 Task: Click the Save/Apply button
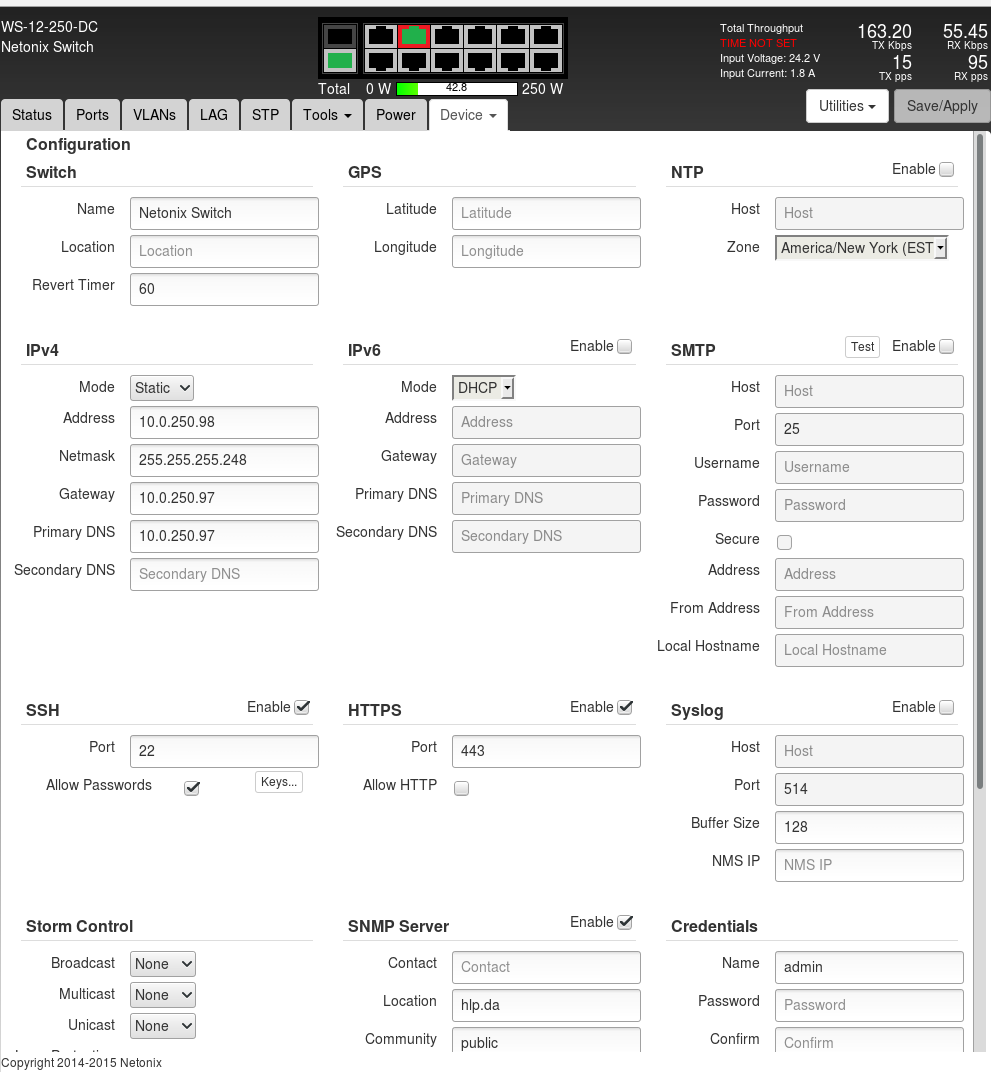tap(941, 106)
